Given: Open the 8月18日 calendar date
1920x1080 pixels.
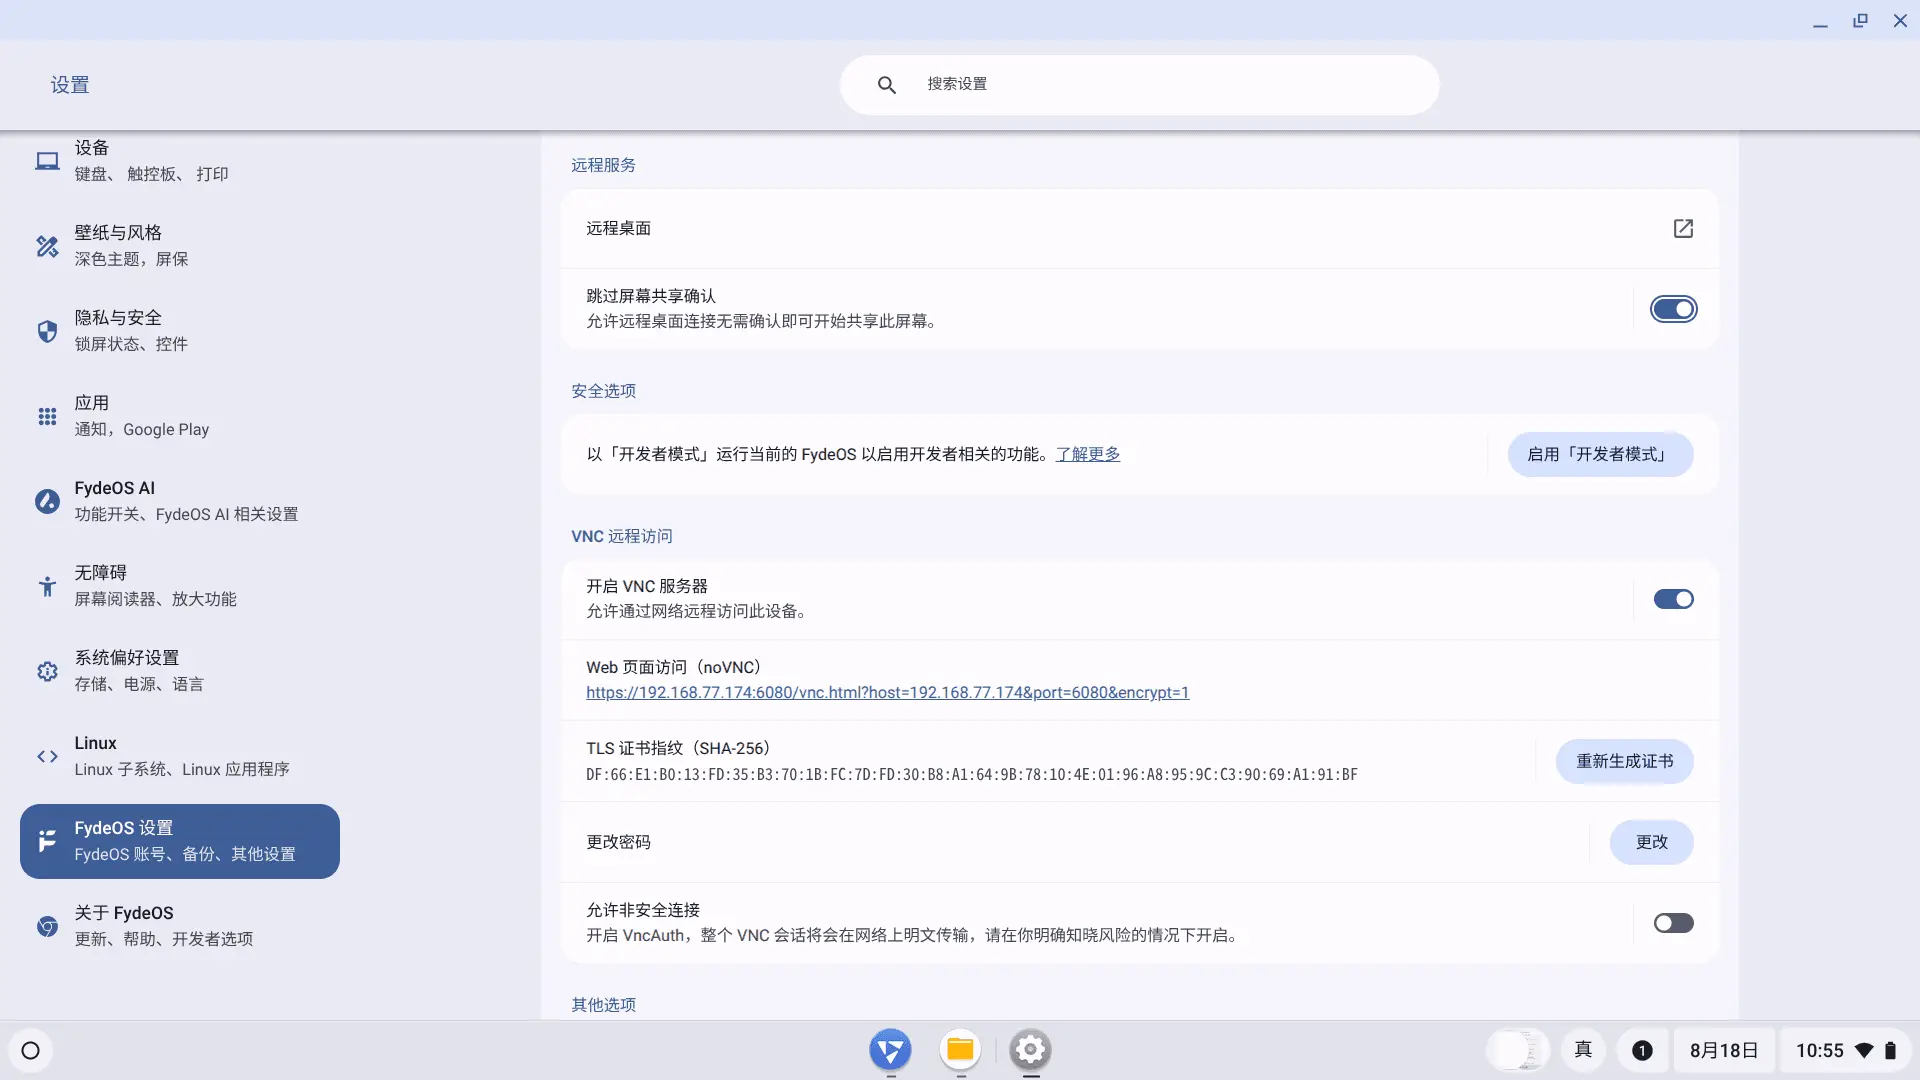Looking at the screenshot, I should click(1724, 1050).
